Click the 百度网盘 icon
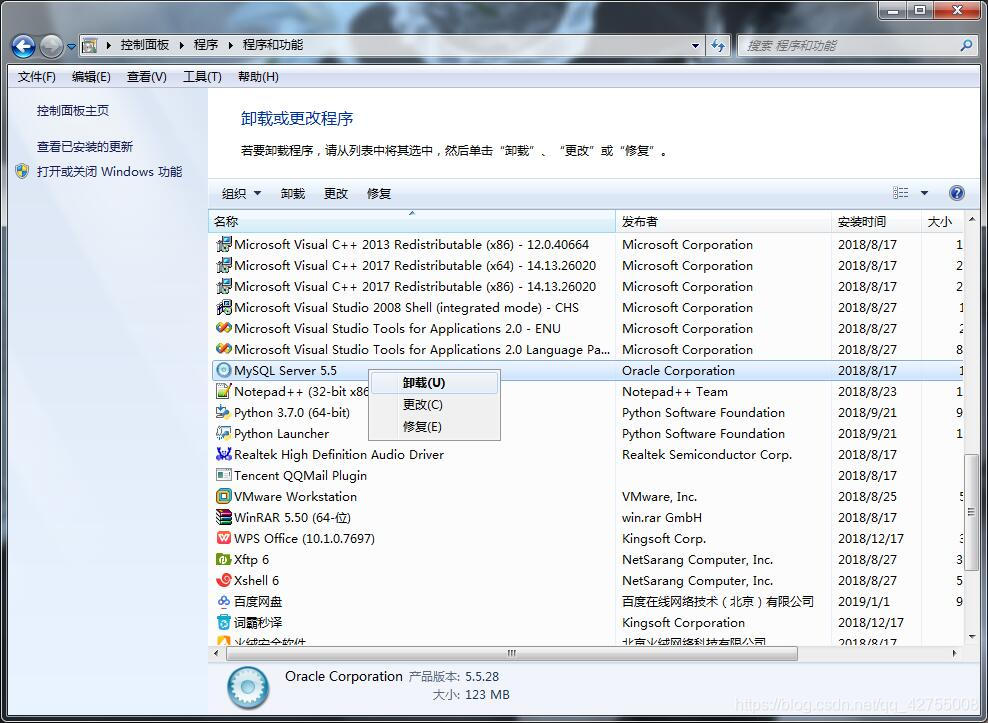The height and width of the screenshot is (723, 988). (223, 601)
